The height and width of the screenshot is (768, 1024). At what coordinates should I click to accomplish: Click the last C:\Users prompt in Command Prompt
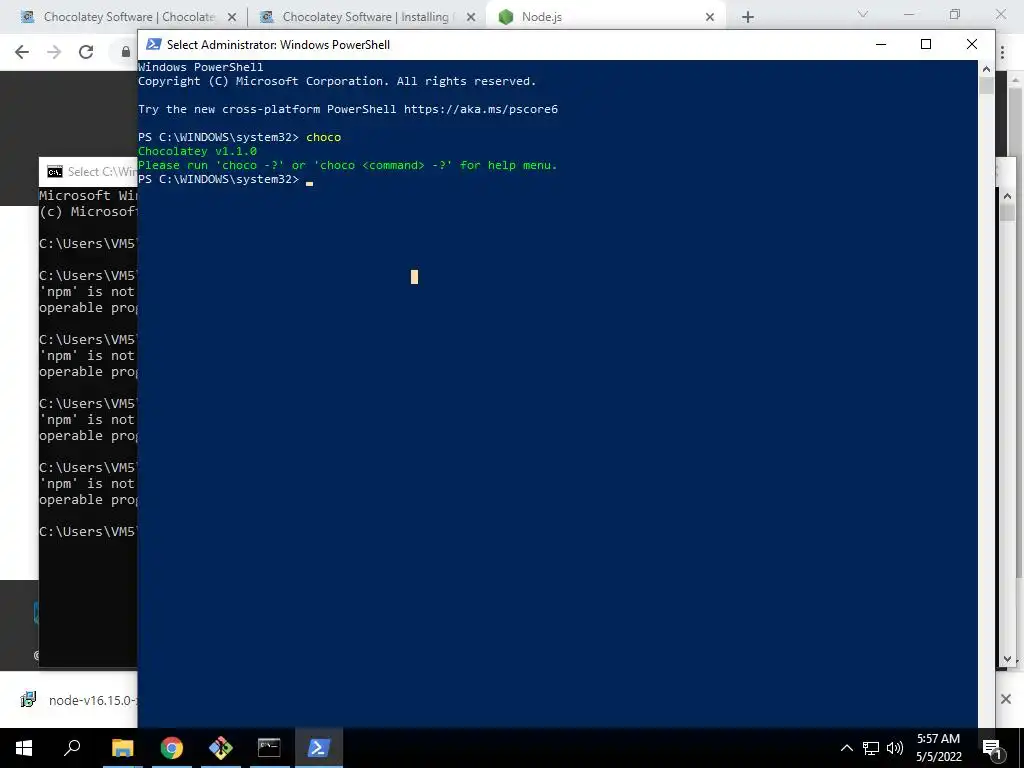(x=88, y=532)
